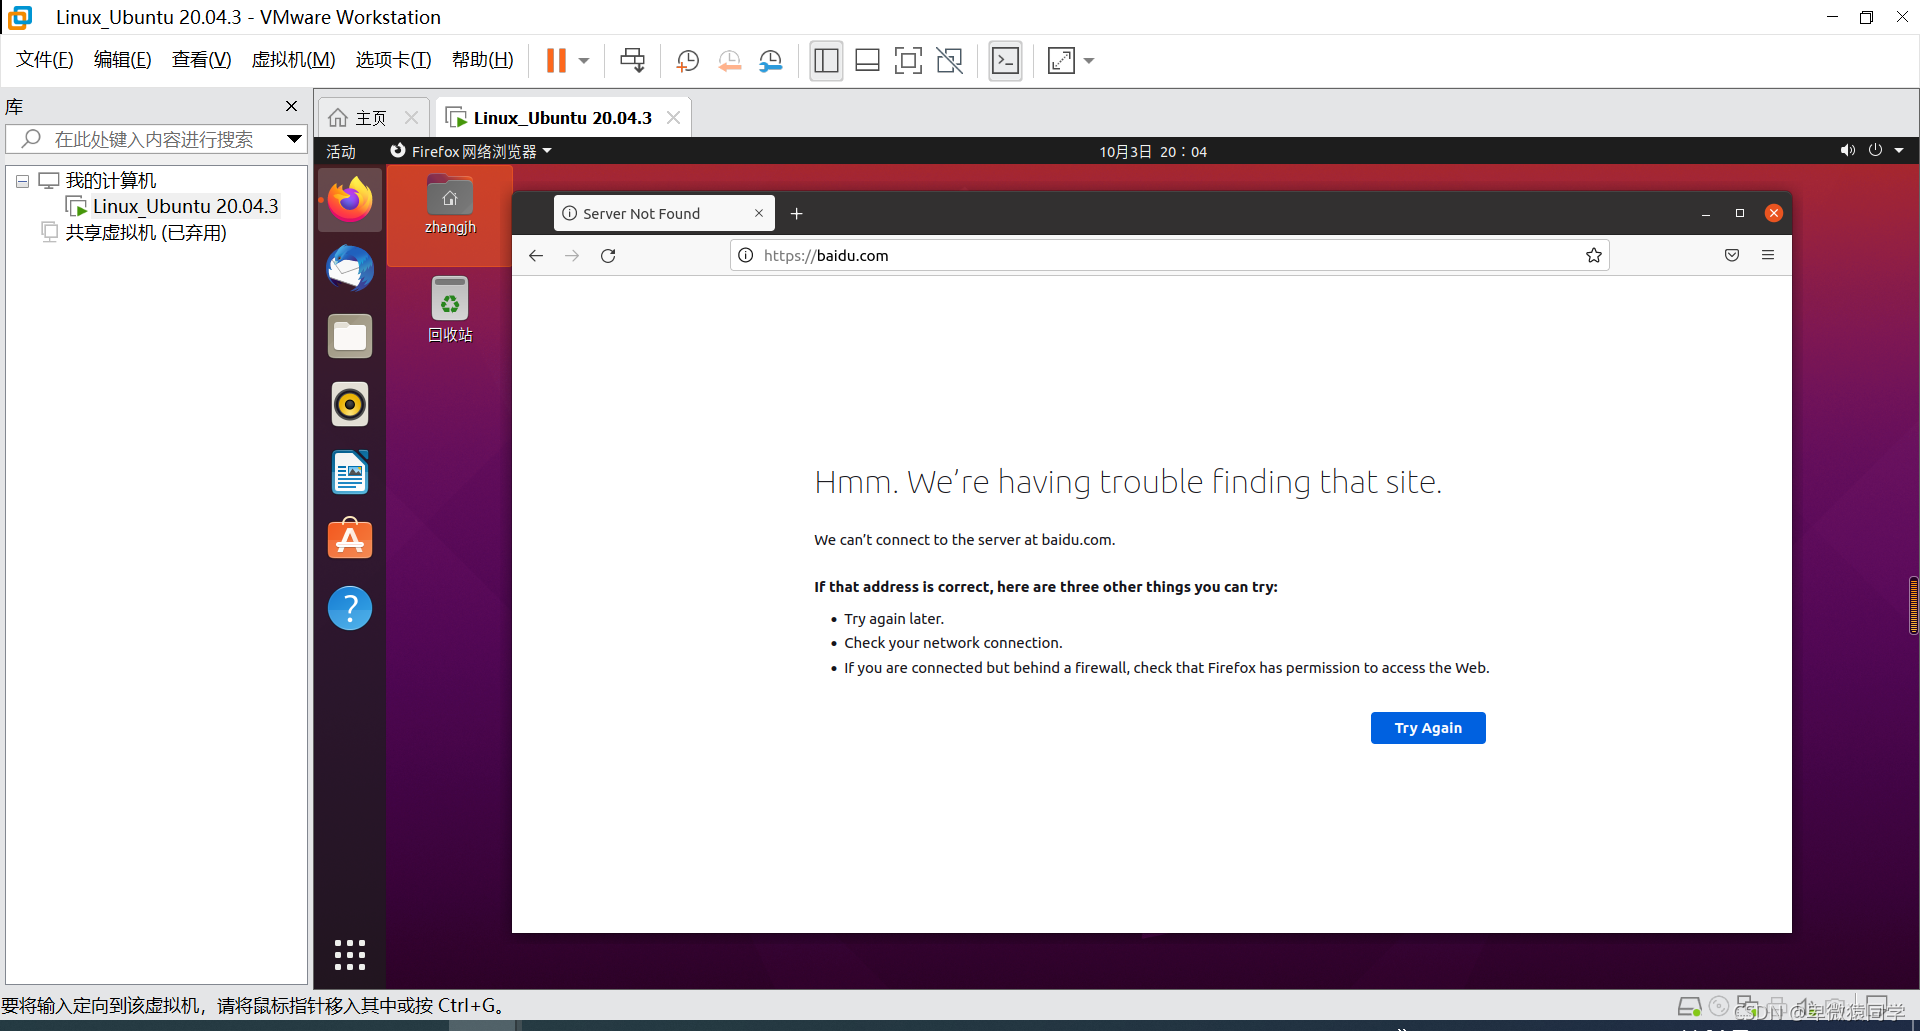Open the clock showing 10月3日 20:04
Screen dimensions: 1920x1031
[x=1153, y=151]
